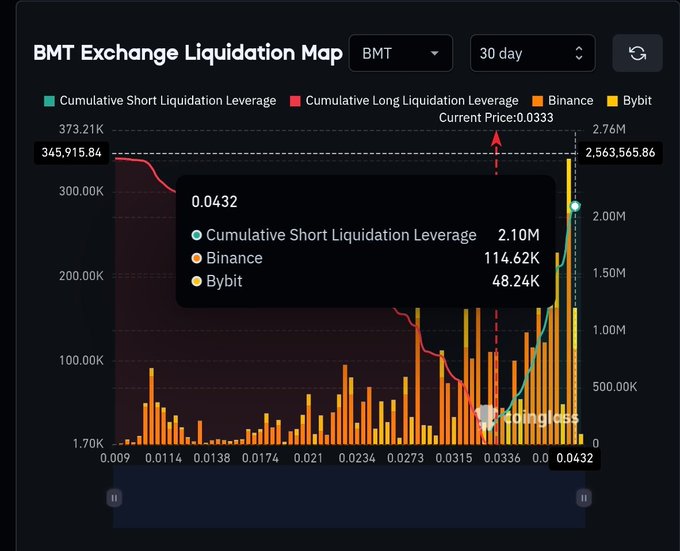Screen dimensions: 680x551
Task: Click the 0.0315 x-axis label
Action: point(454,458)
